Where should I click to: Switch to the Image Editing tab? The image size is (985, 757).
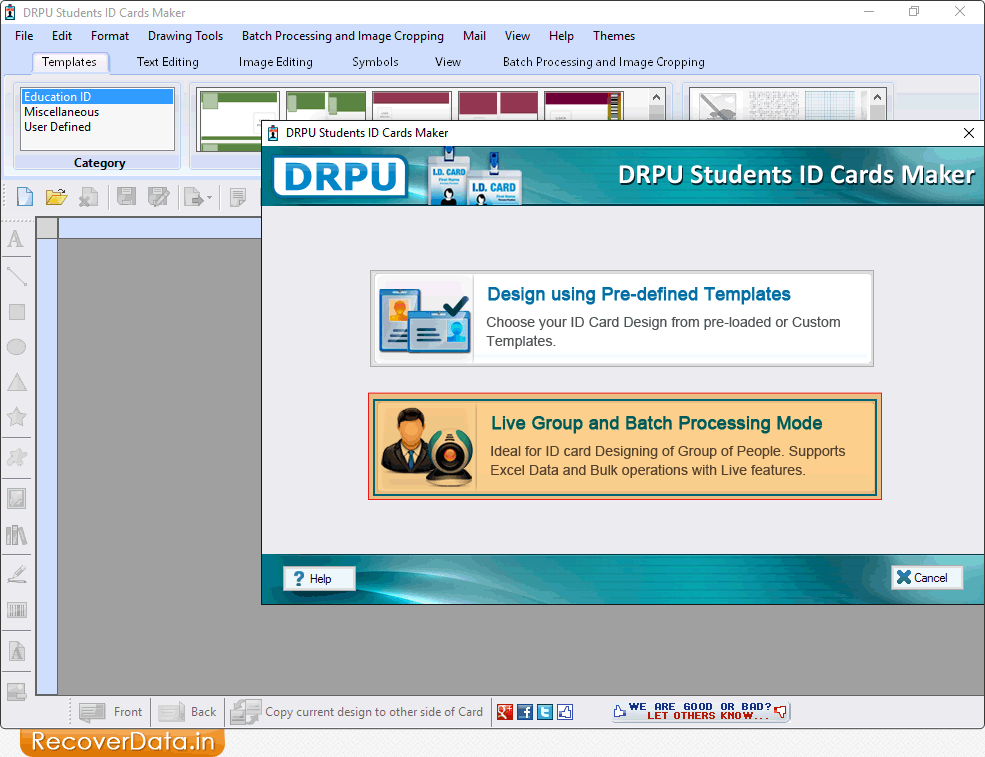pyautogui.click(x=276, y=62)
